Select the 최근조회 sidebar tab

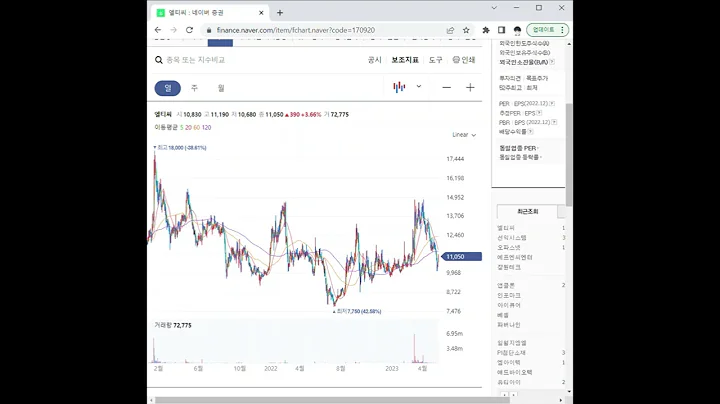[x=527, y=212]
